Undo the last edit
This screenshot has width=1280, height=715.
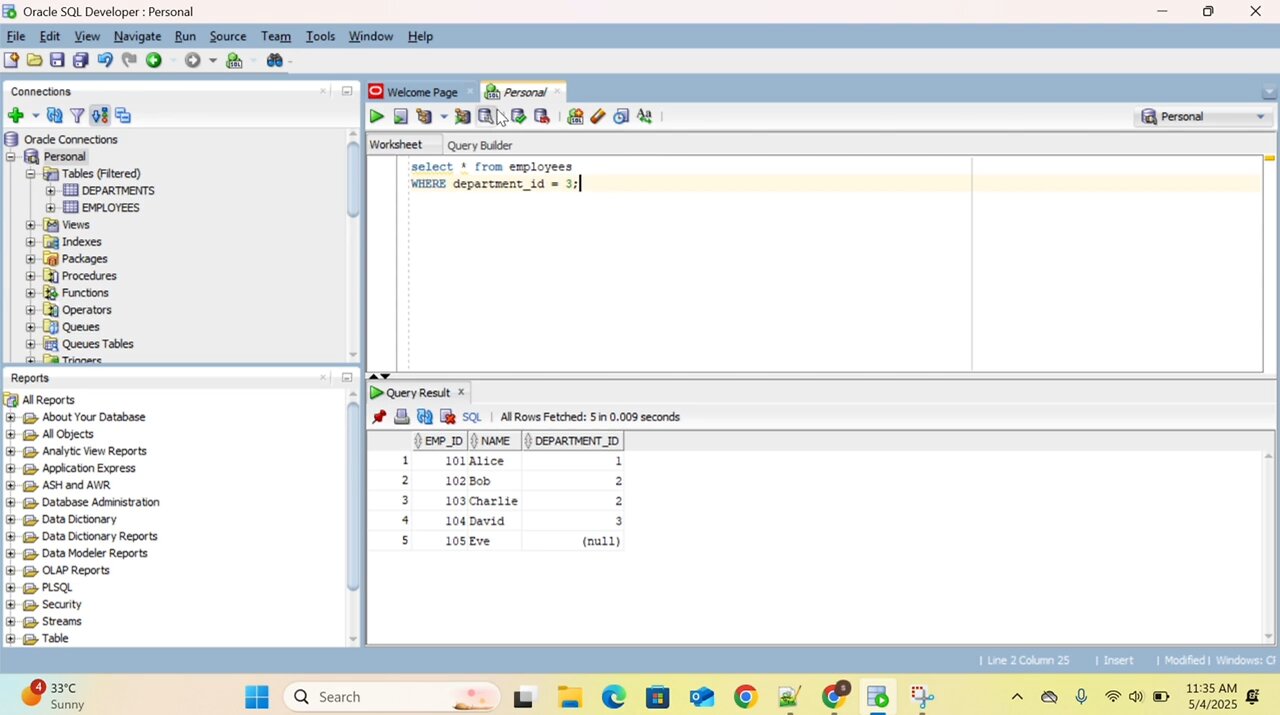[105, 60]
